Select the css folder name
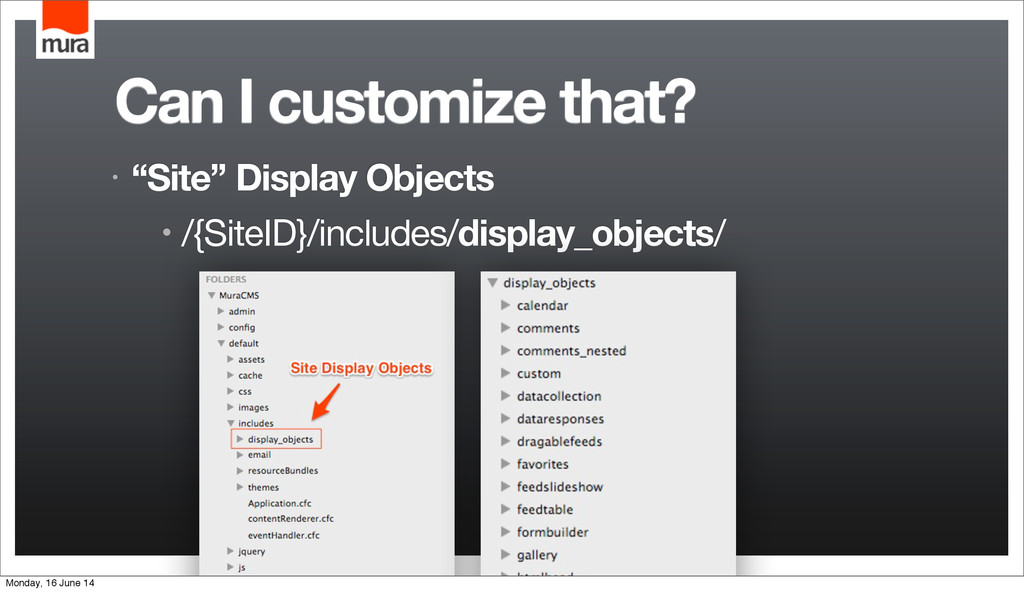This screenshot has height=592, width=1024. [x=245, y=391]
